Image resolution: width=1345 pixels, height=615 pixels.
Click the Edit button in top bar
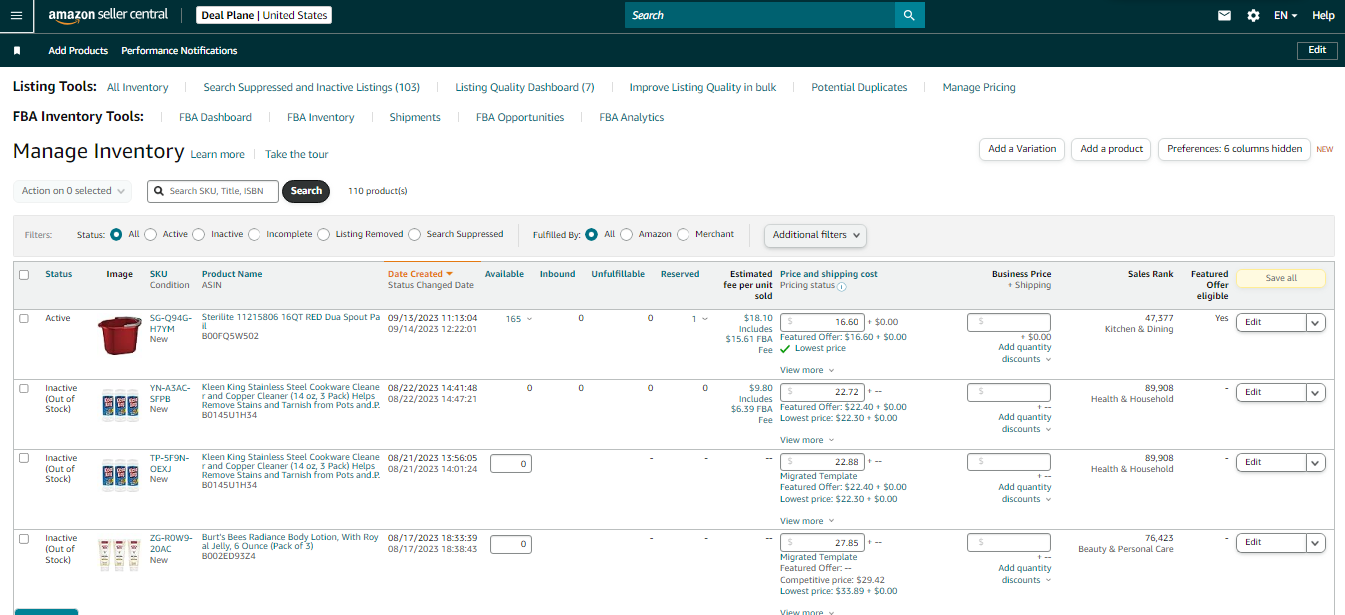tap(1317, 50)
